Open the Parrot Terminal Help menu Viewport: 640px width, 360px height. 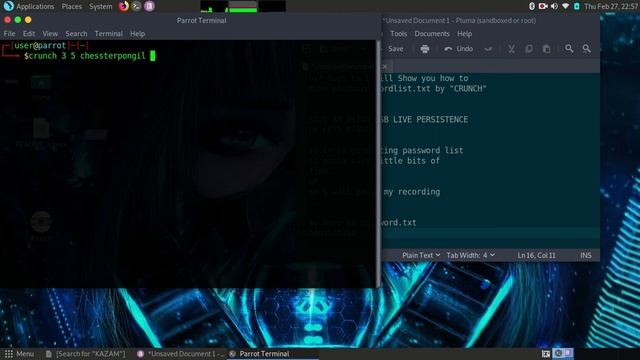[x=138, y=33]
